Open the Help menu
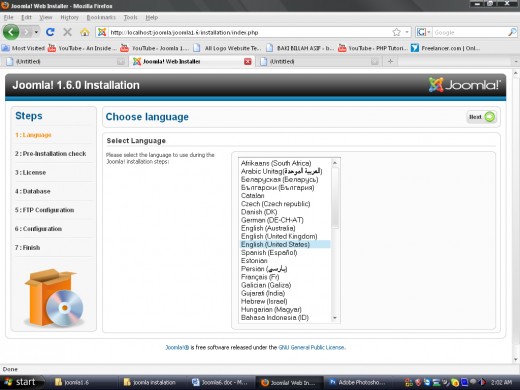The height and width of the screenshot is (390, 520). click(151, 17)
